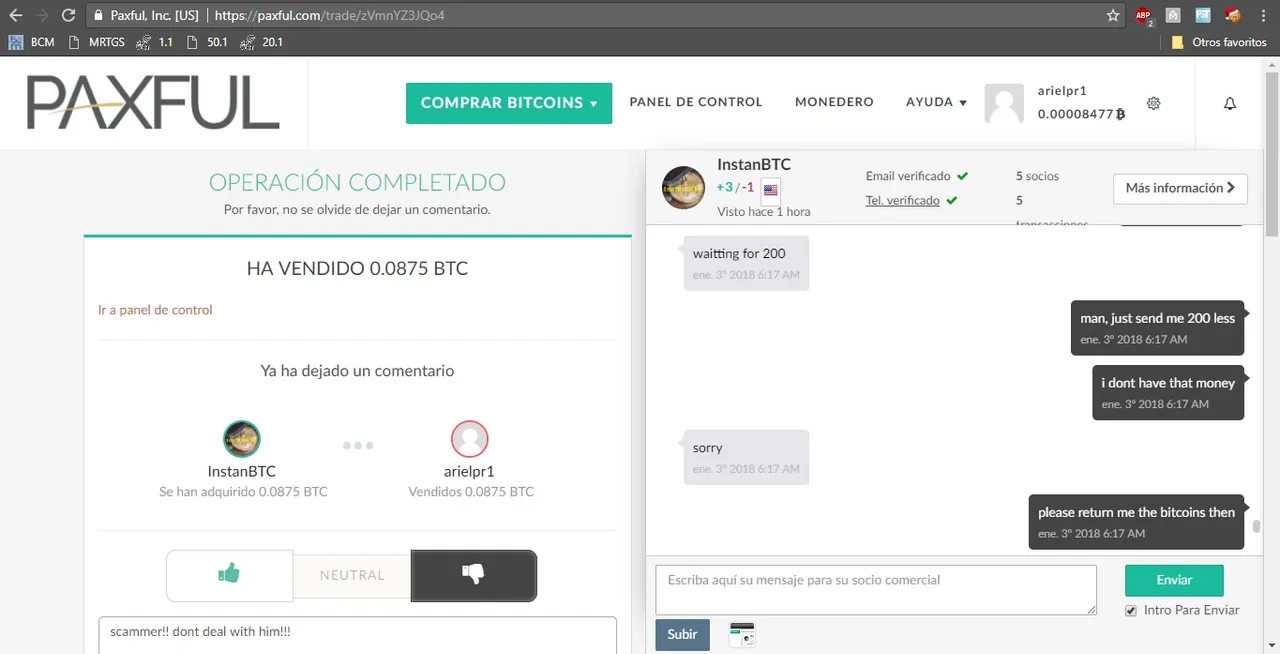1280x654 pixels.
Task: Click the Email verificado label
Action: pos(909,176)
